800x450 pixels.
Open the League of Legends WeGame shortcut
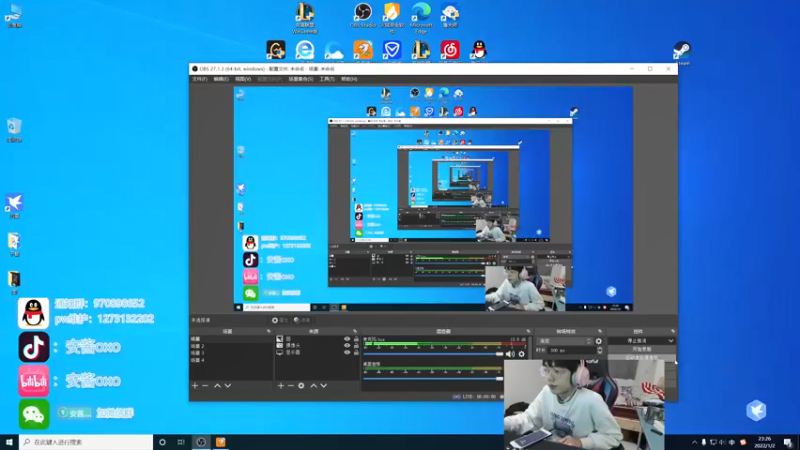tap(305, 17)
